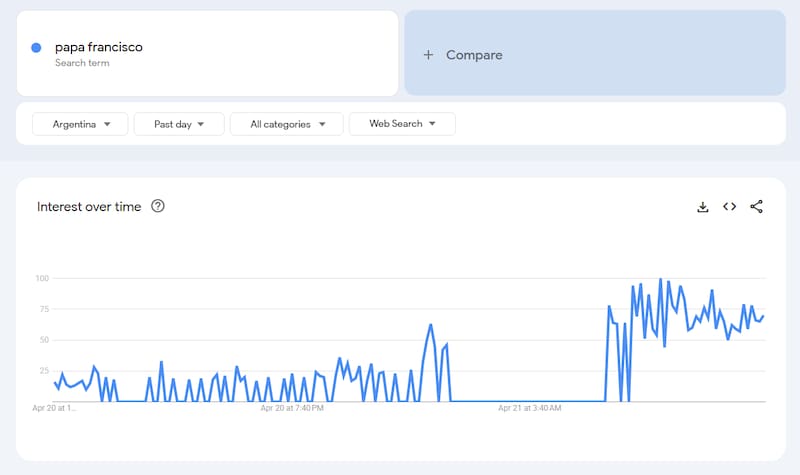Expand the All categories dropdown
This screenshot has width=800, height=475.
point(286,124)
